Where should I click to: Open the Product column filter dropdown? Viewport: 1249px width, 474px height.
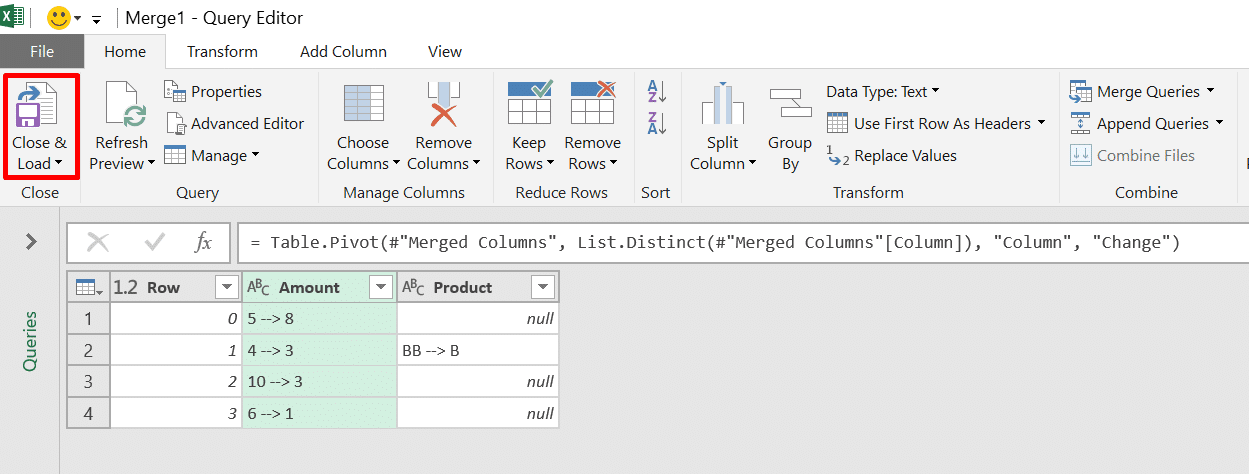pos(542,288)
